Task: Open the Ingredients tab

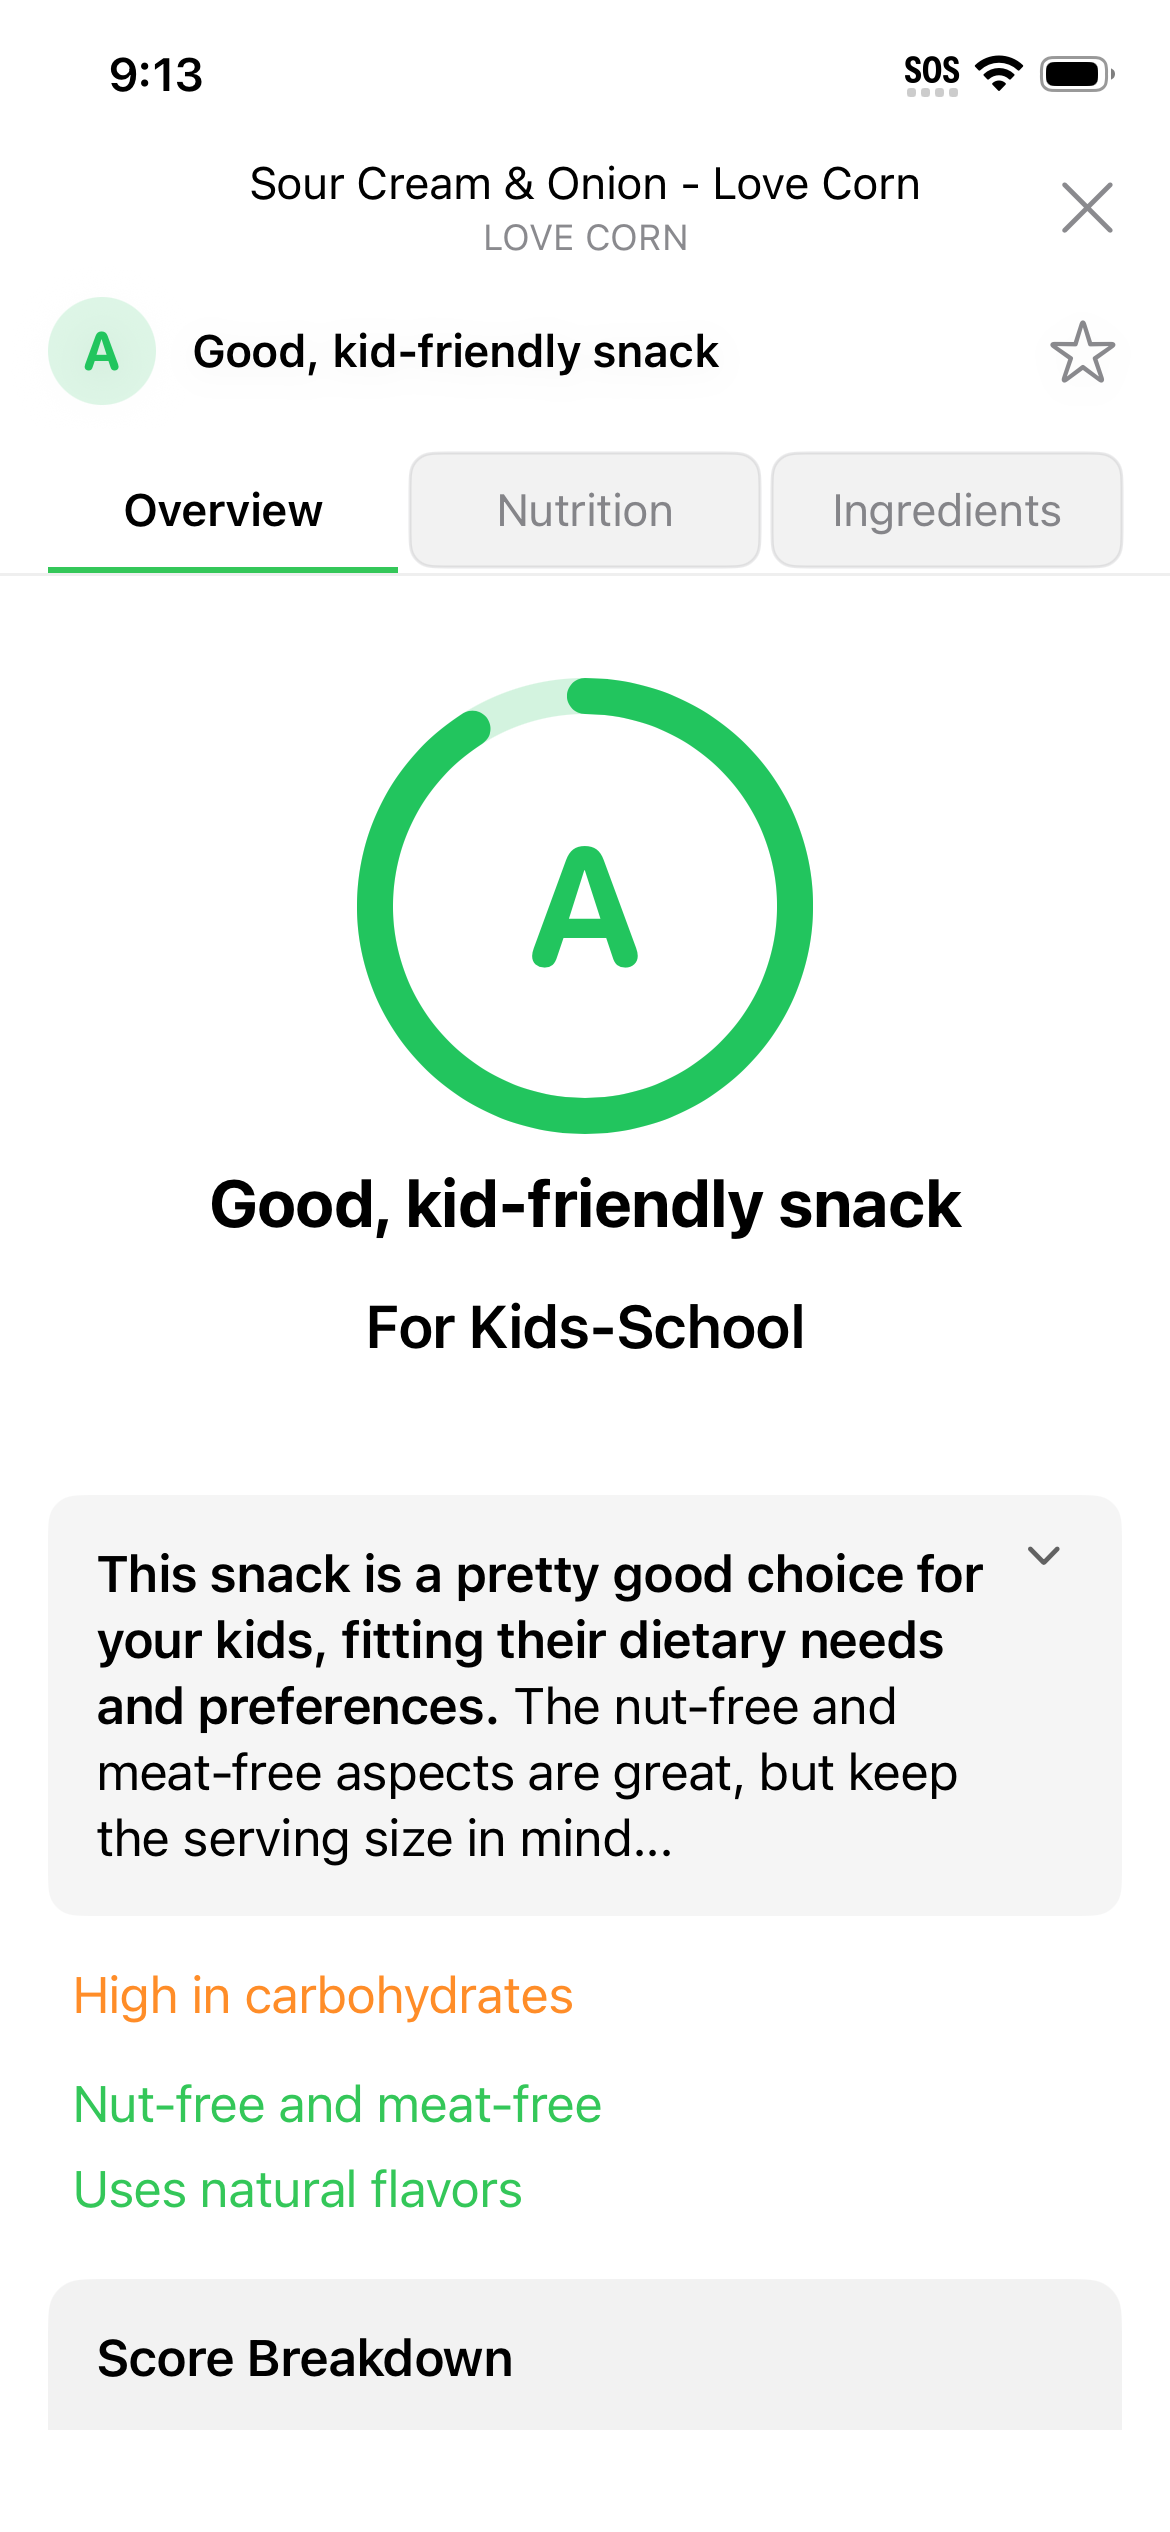Action: [946, 511]
